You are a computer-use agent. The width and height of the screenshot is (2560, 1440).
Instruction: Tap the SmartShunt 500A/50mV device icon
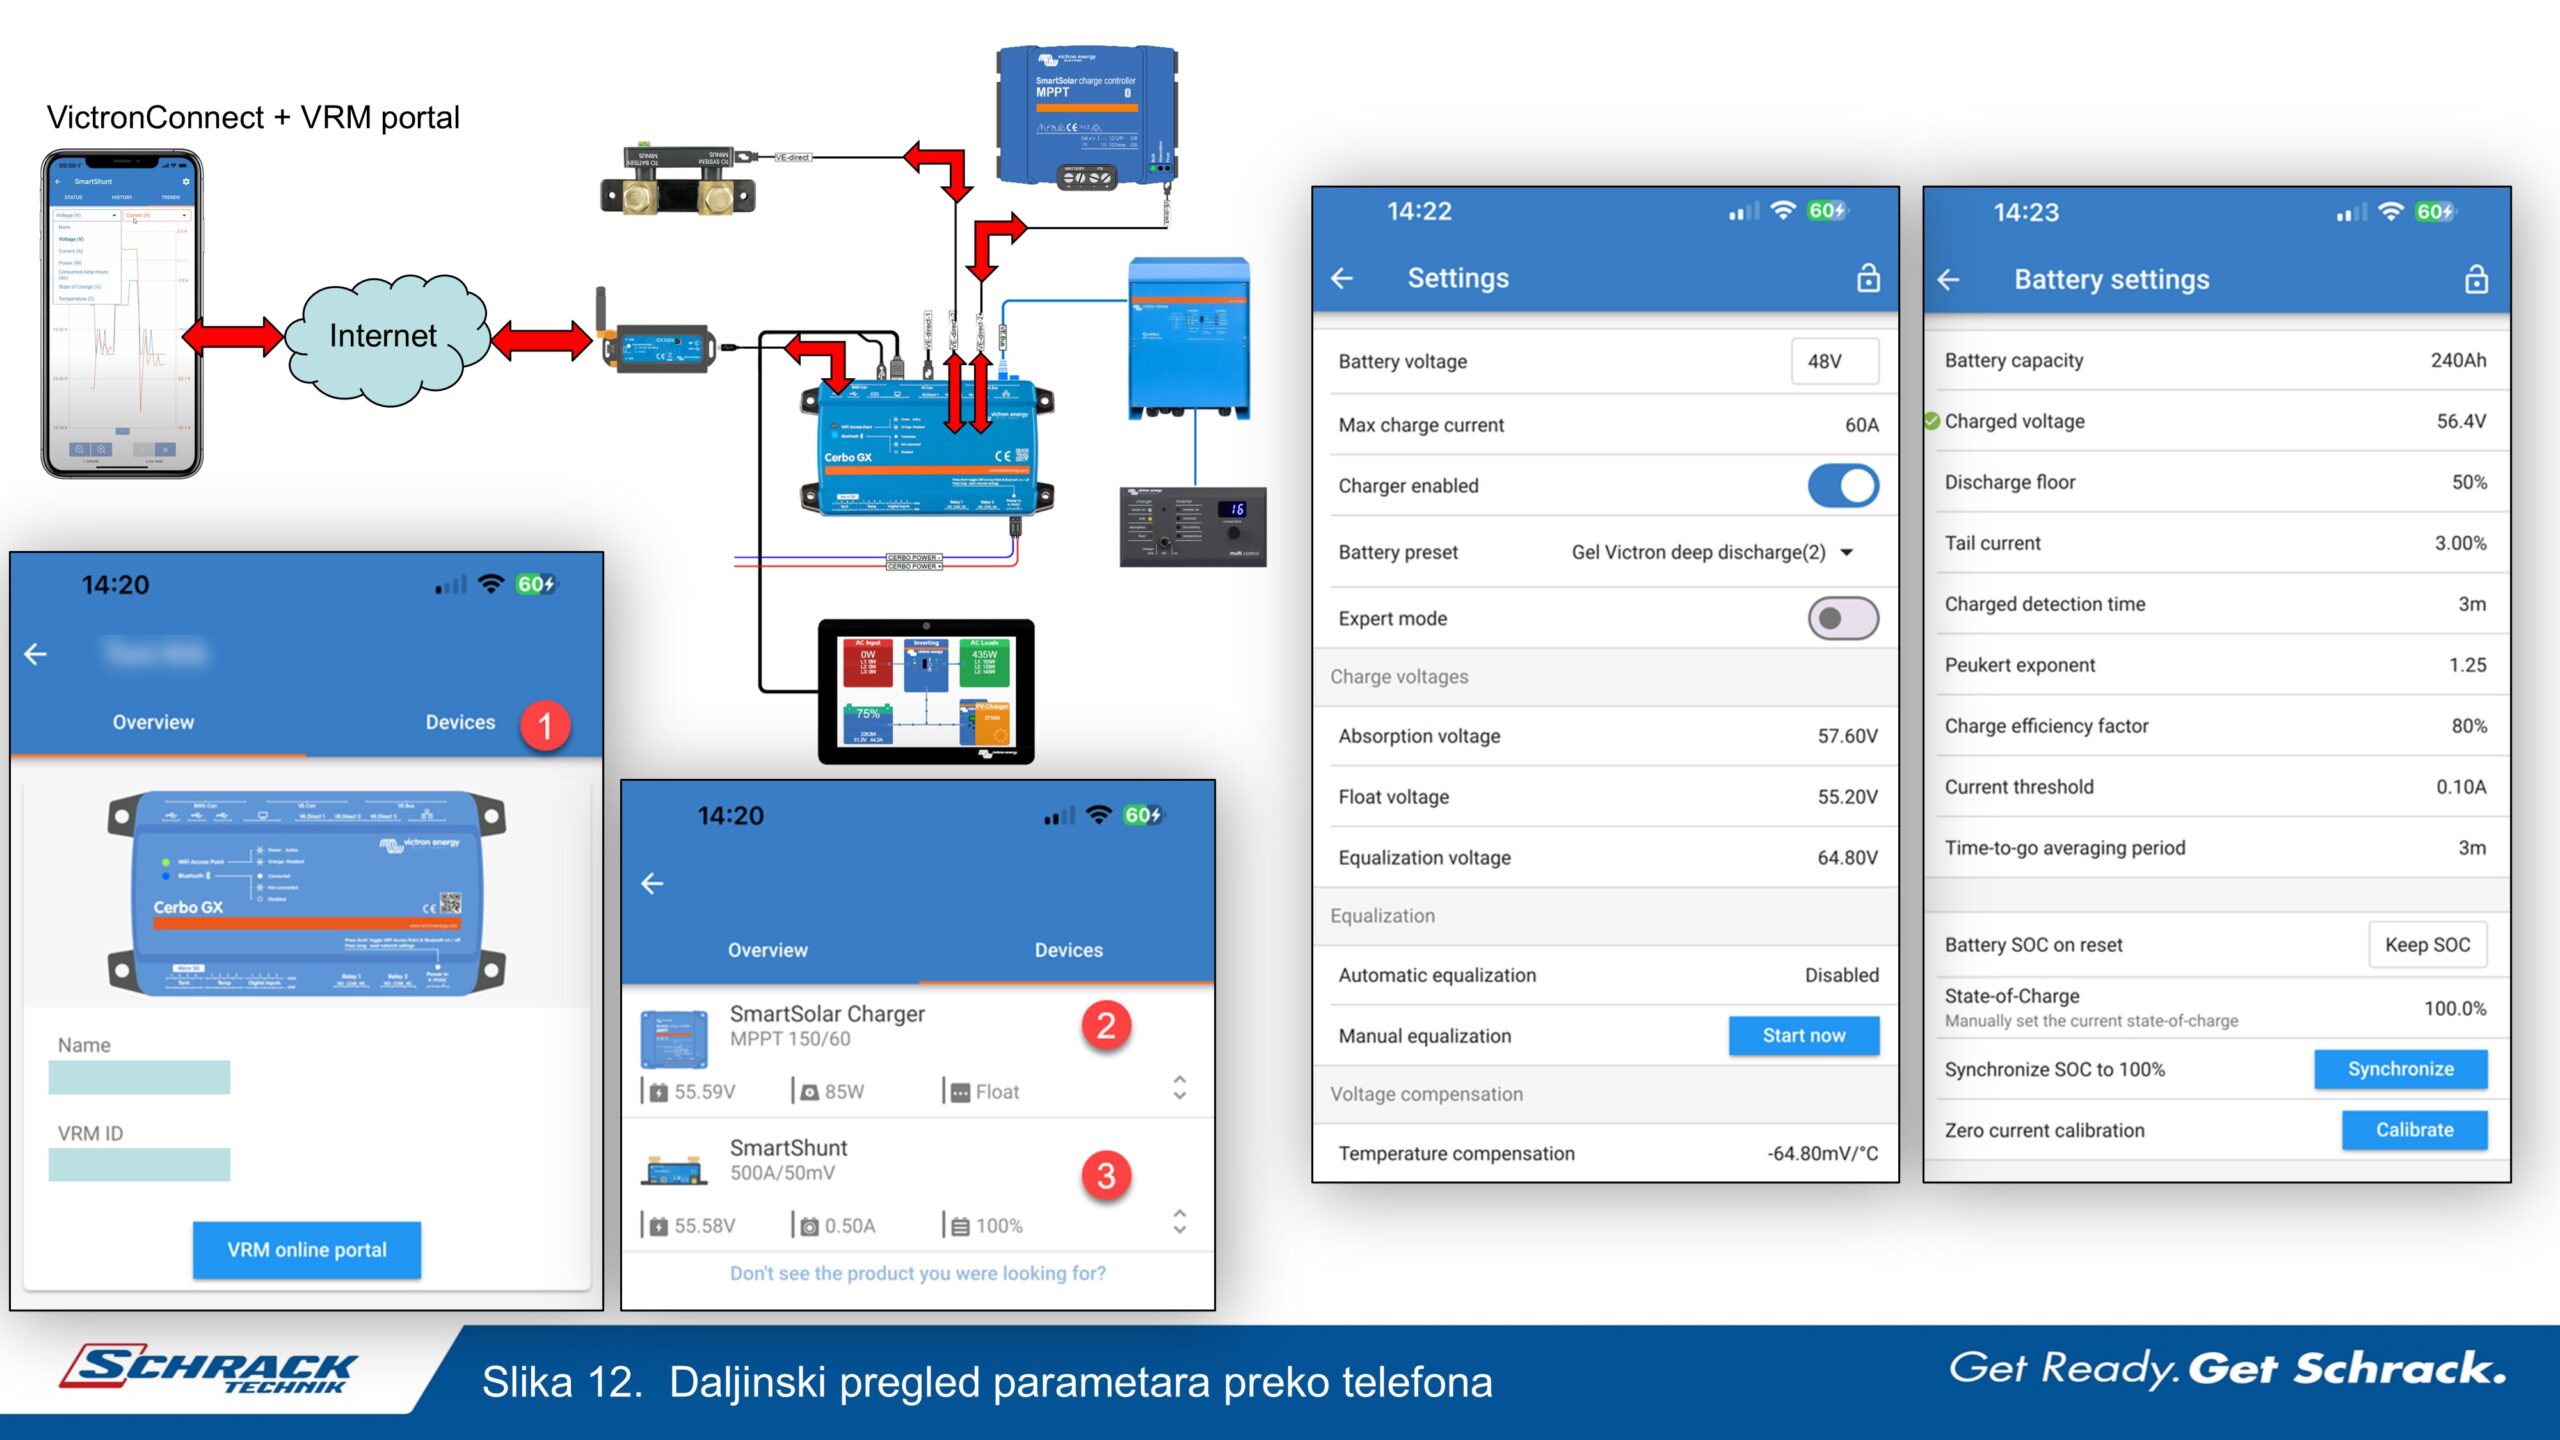[673, 1170]
